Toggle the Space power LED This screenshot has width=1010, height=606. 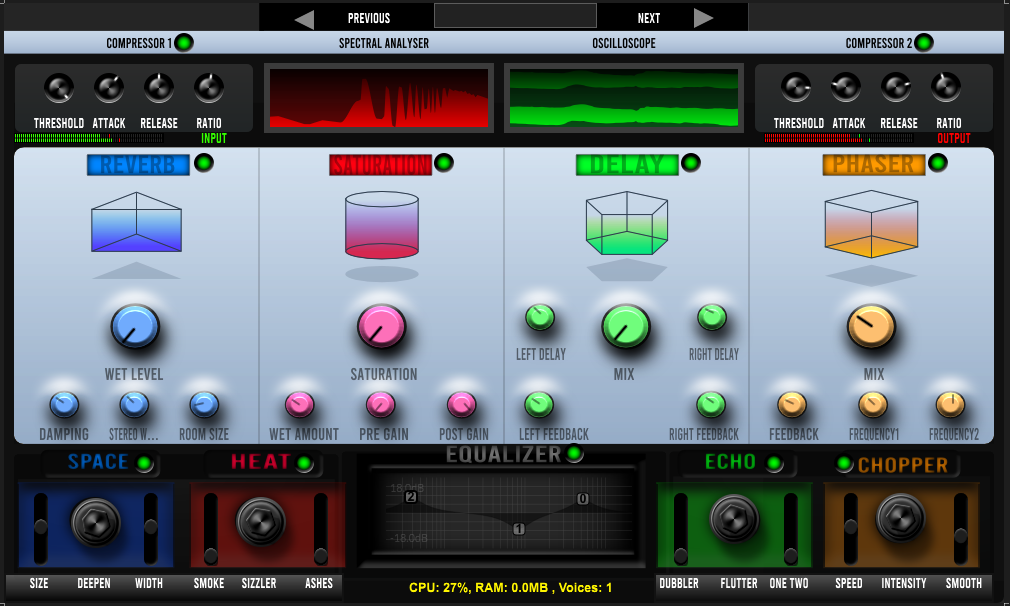point(144,463)
